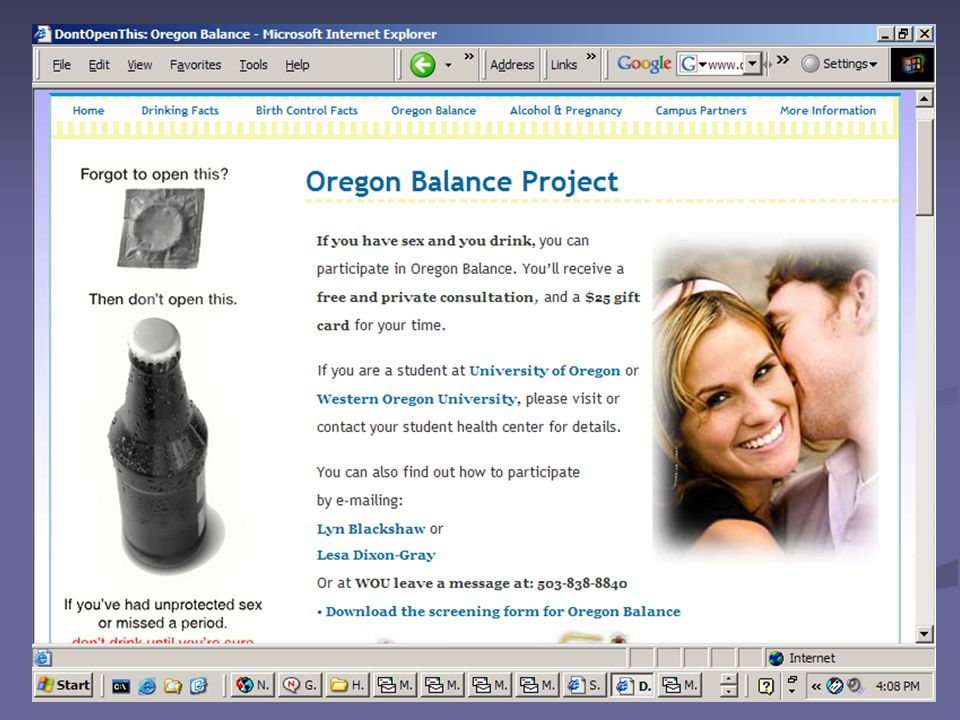The width and height of the screenshot is (960, 720).
Task: Open the Back button history dropdown
Action: (x=448, y=65)
